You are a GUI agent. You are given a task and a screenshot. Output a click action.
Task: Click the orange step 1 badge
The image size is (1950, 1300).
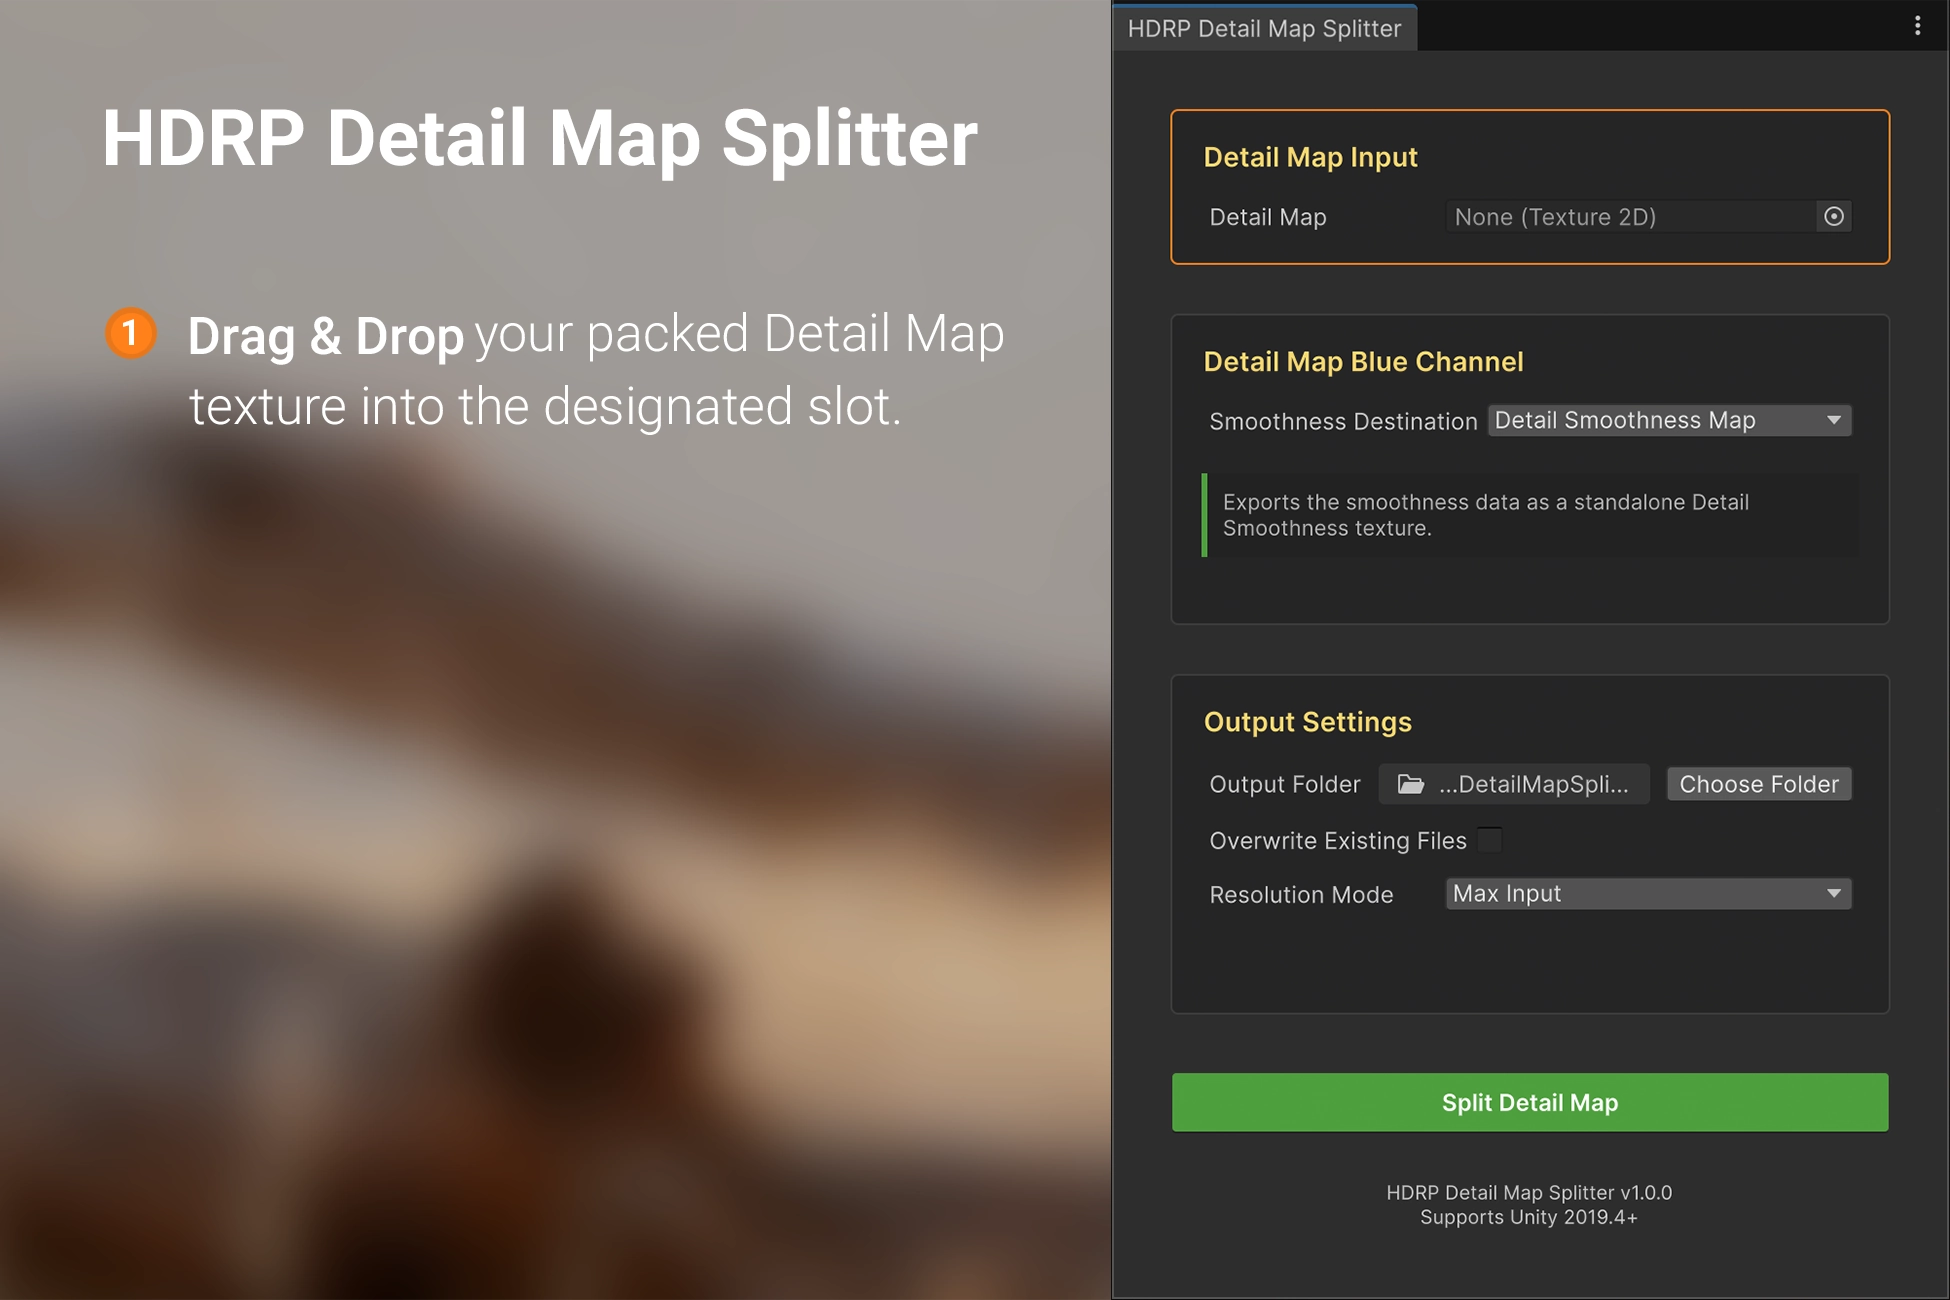pyautogui.click(x=131, y=333)
